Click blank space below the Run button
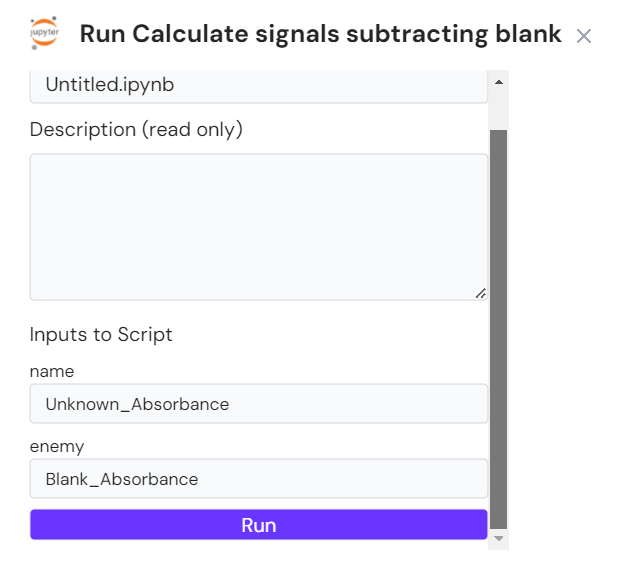The height and width of the screenshot is (561, 631). [258, 550]
